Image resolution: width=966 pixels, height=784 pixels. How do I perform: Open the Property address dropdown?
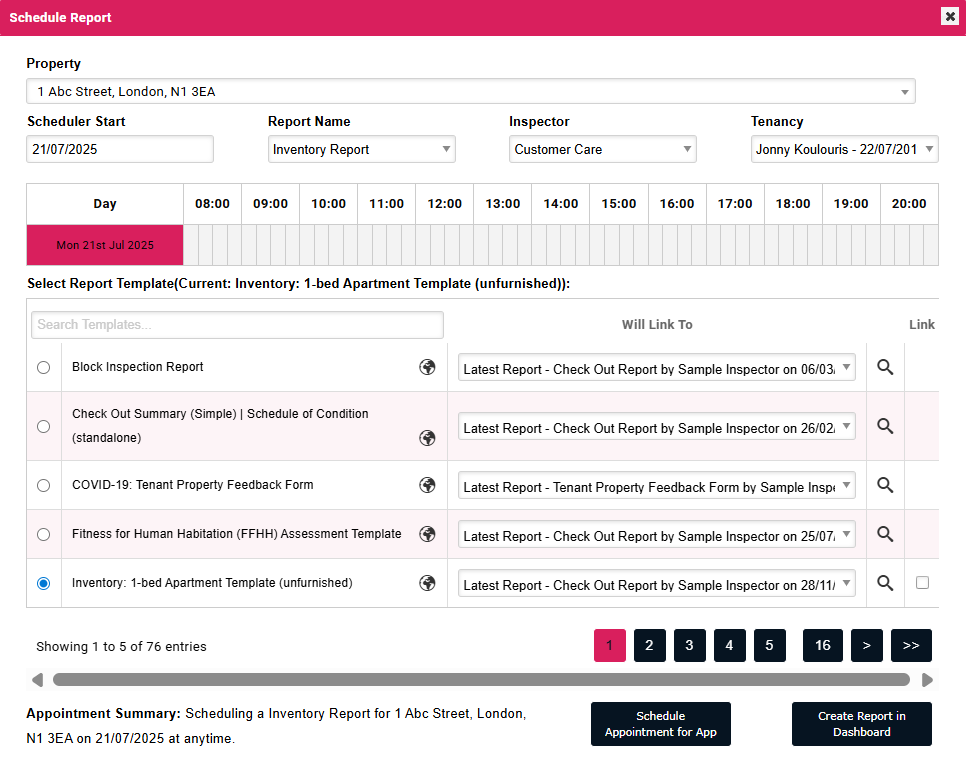[470, 92]
